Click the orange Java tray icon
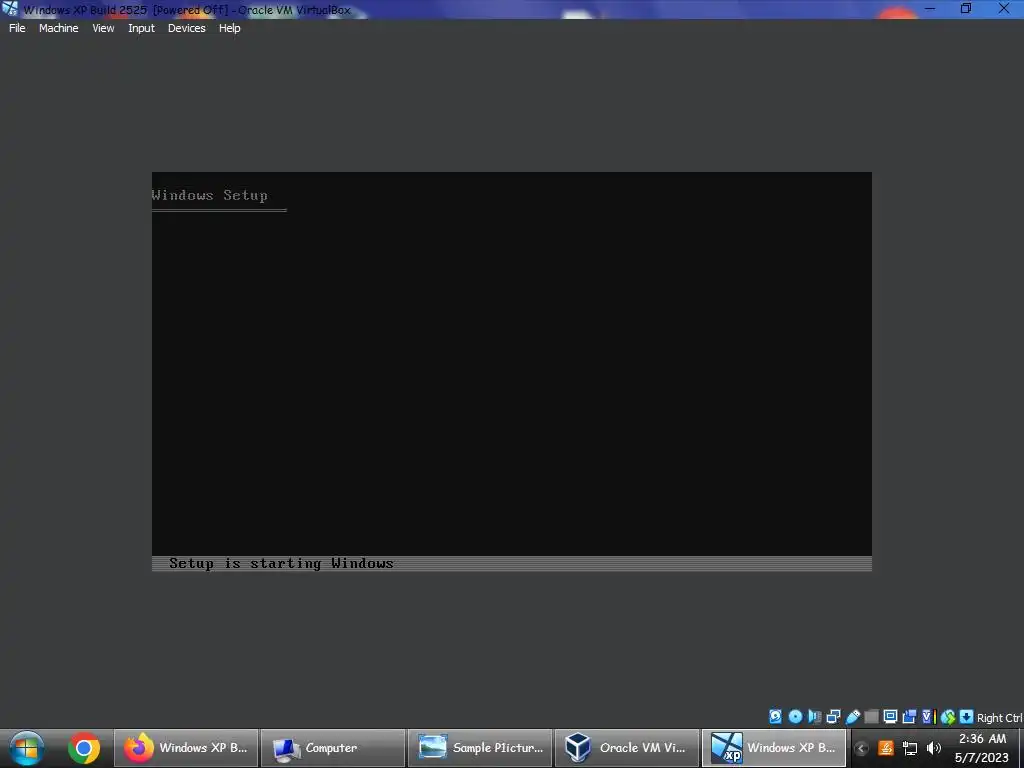 coord(886,748)
